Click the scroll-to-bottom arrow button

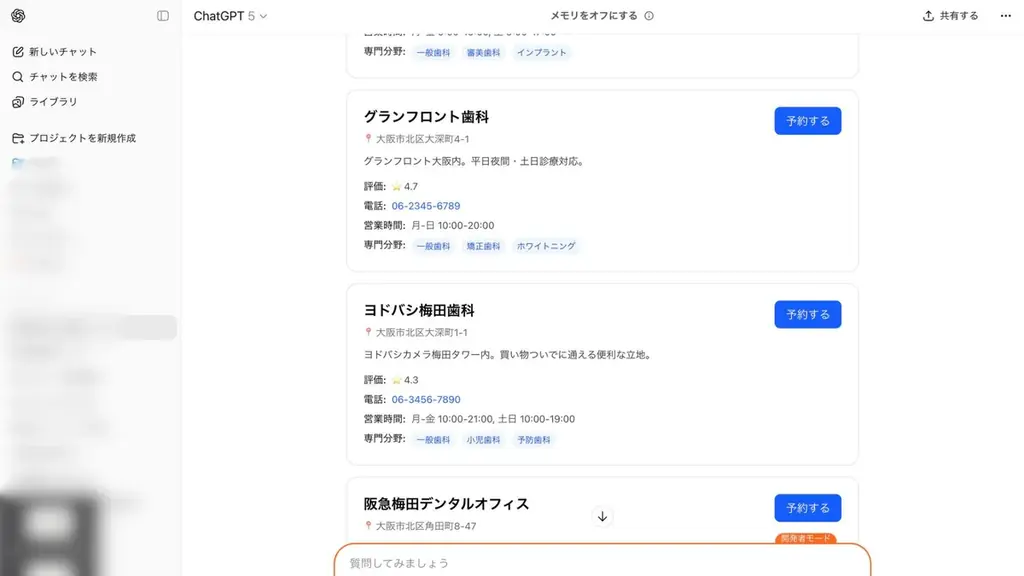[x=603, y=516]
